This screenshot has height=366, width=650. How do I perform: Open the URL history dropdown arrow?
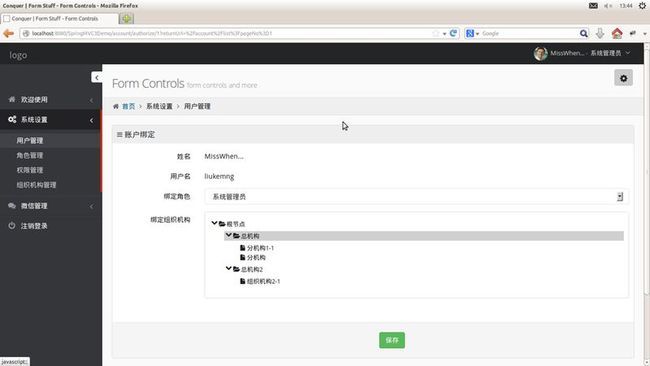[x=444, y=34]
